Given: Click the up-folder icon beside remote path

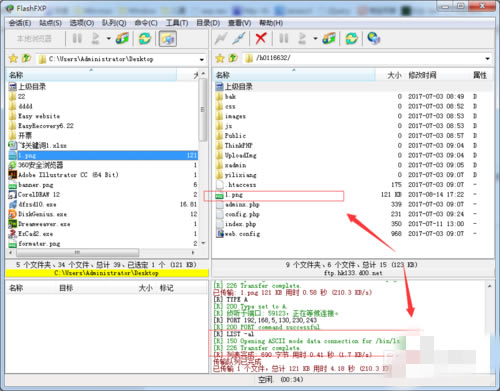Looking at the screenshot, I should [x=233, y=58].
